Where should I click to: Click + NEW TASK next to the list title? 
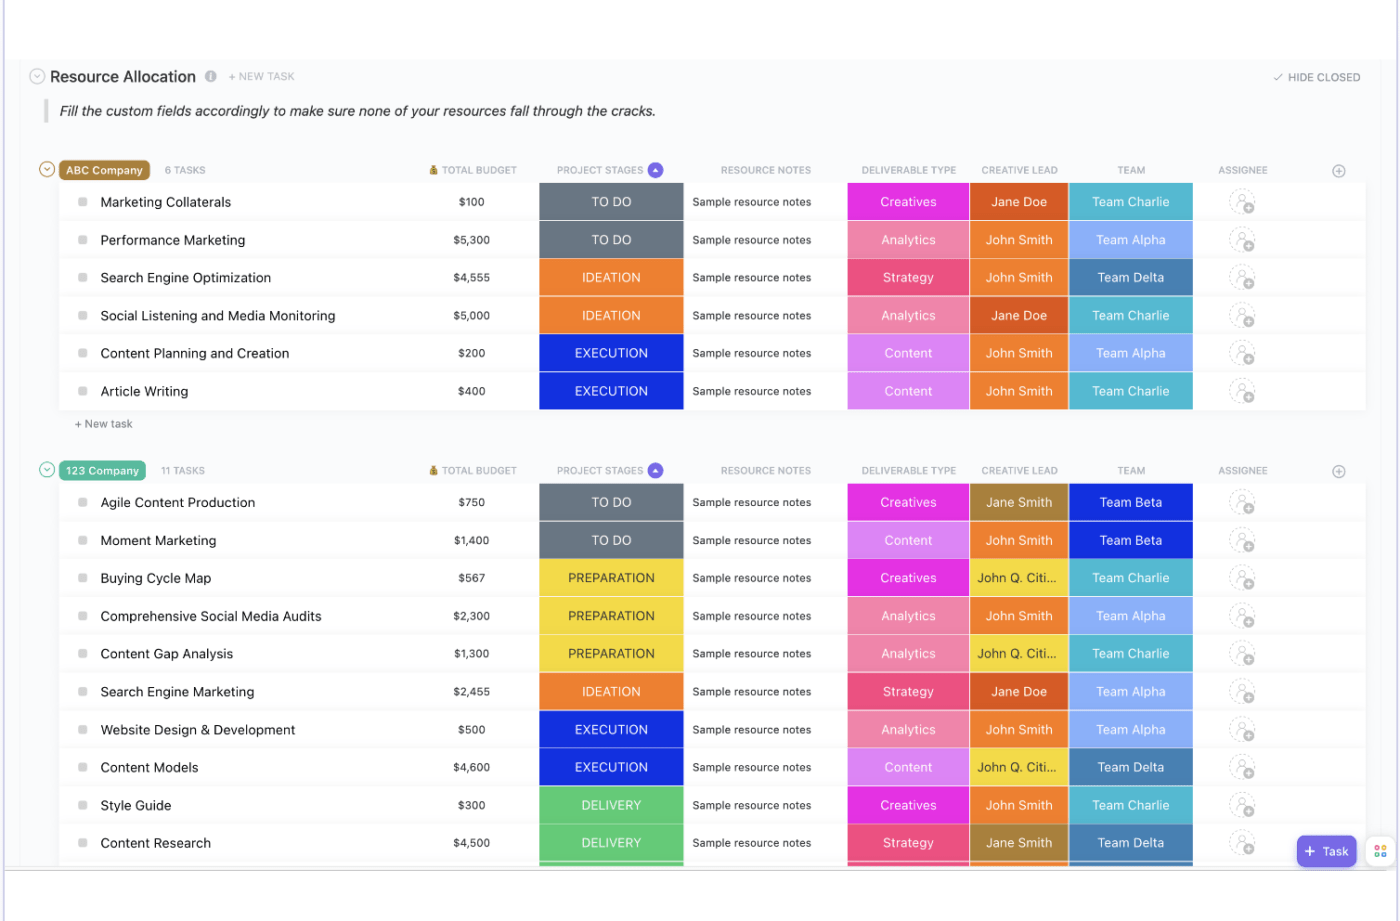tap(261, 76)
